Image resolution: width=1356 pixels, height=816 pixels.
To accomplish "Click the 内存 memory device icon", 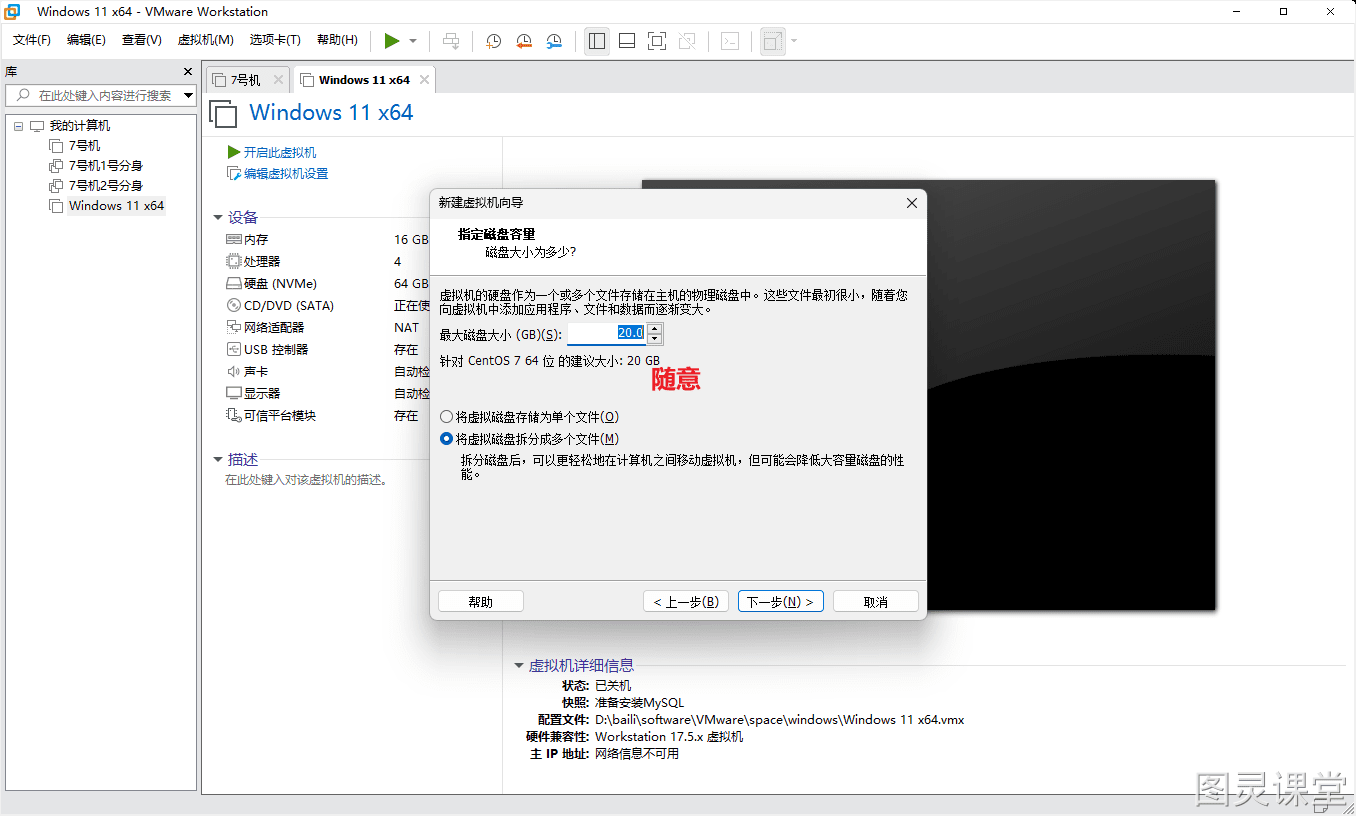I will (234, 240).
